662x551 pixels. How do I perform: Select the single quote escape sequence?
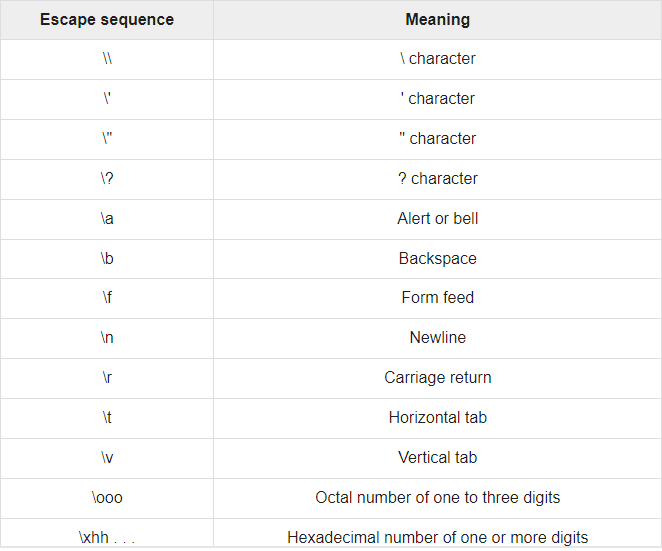coord(107,99)
